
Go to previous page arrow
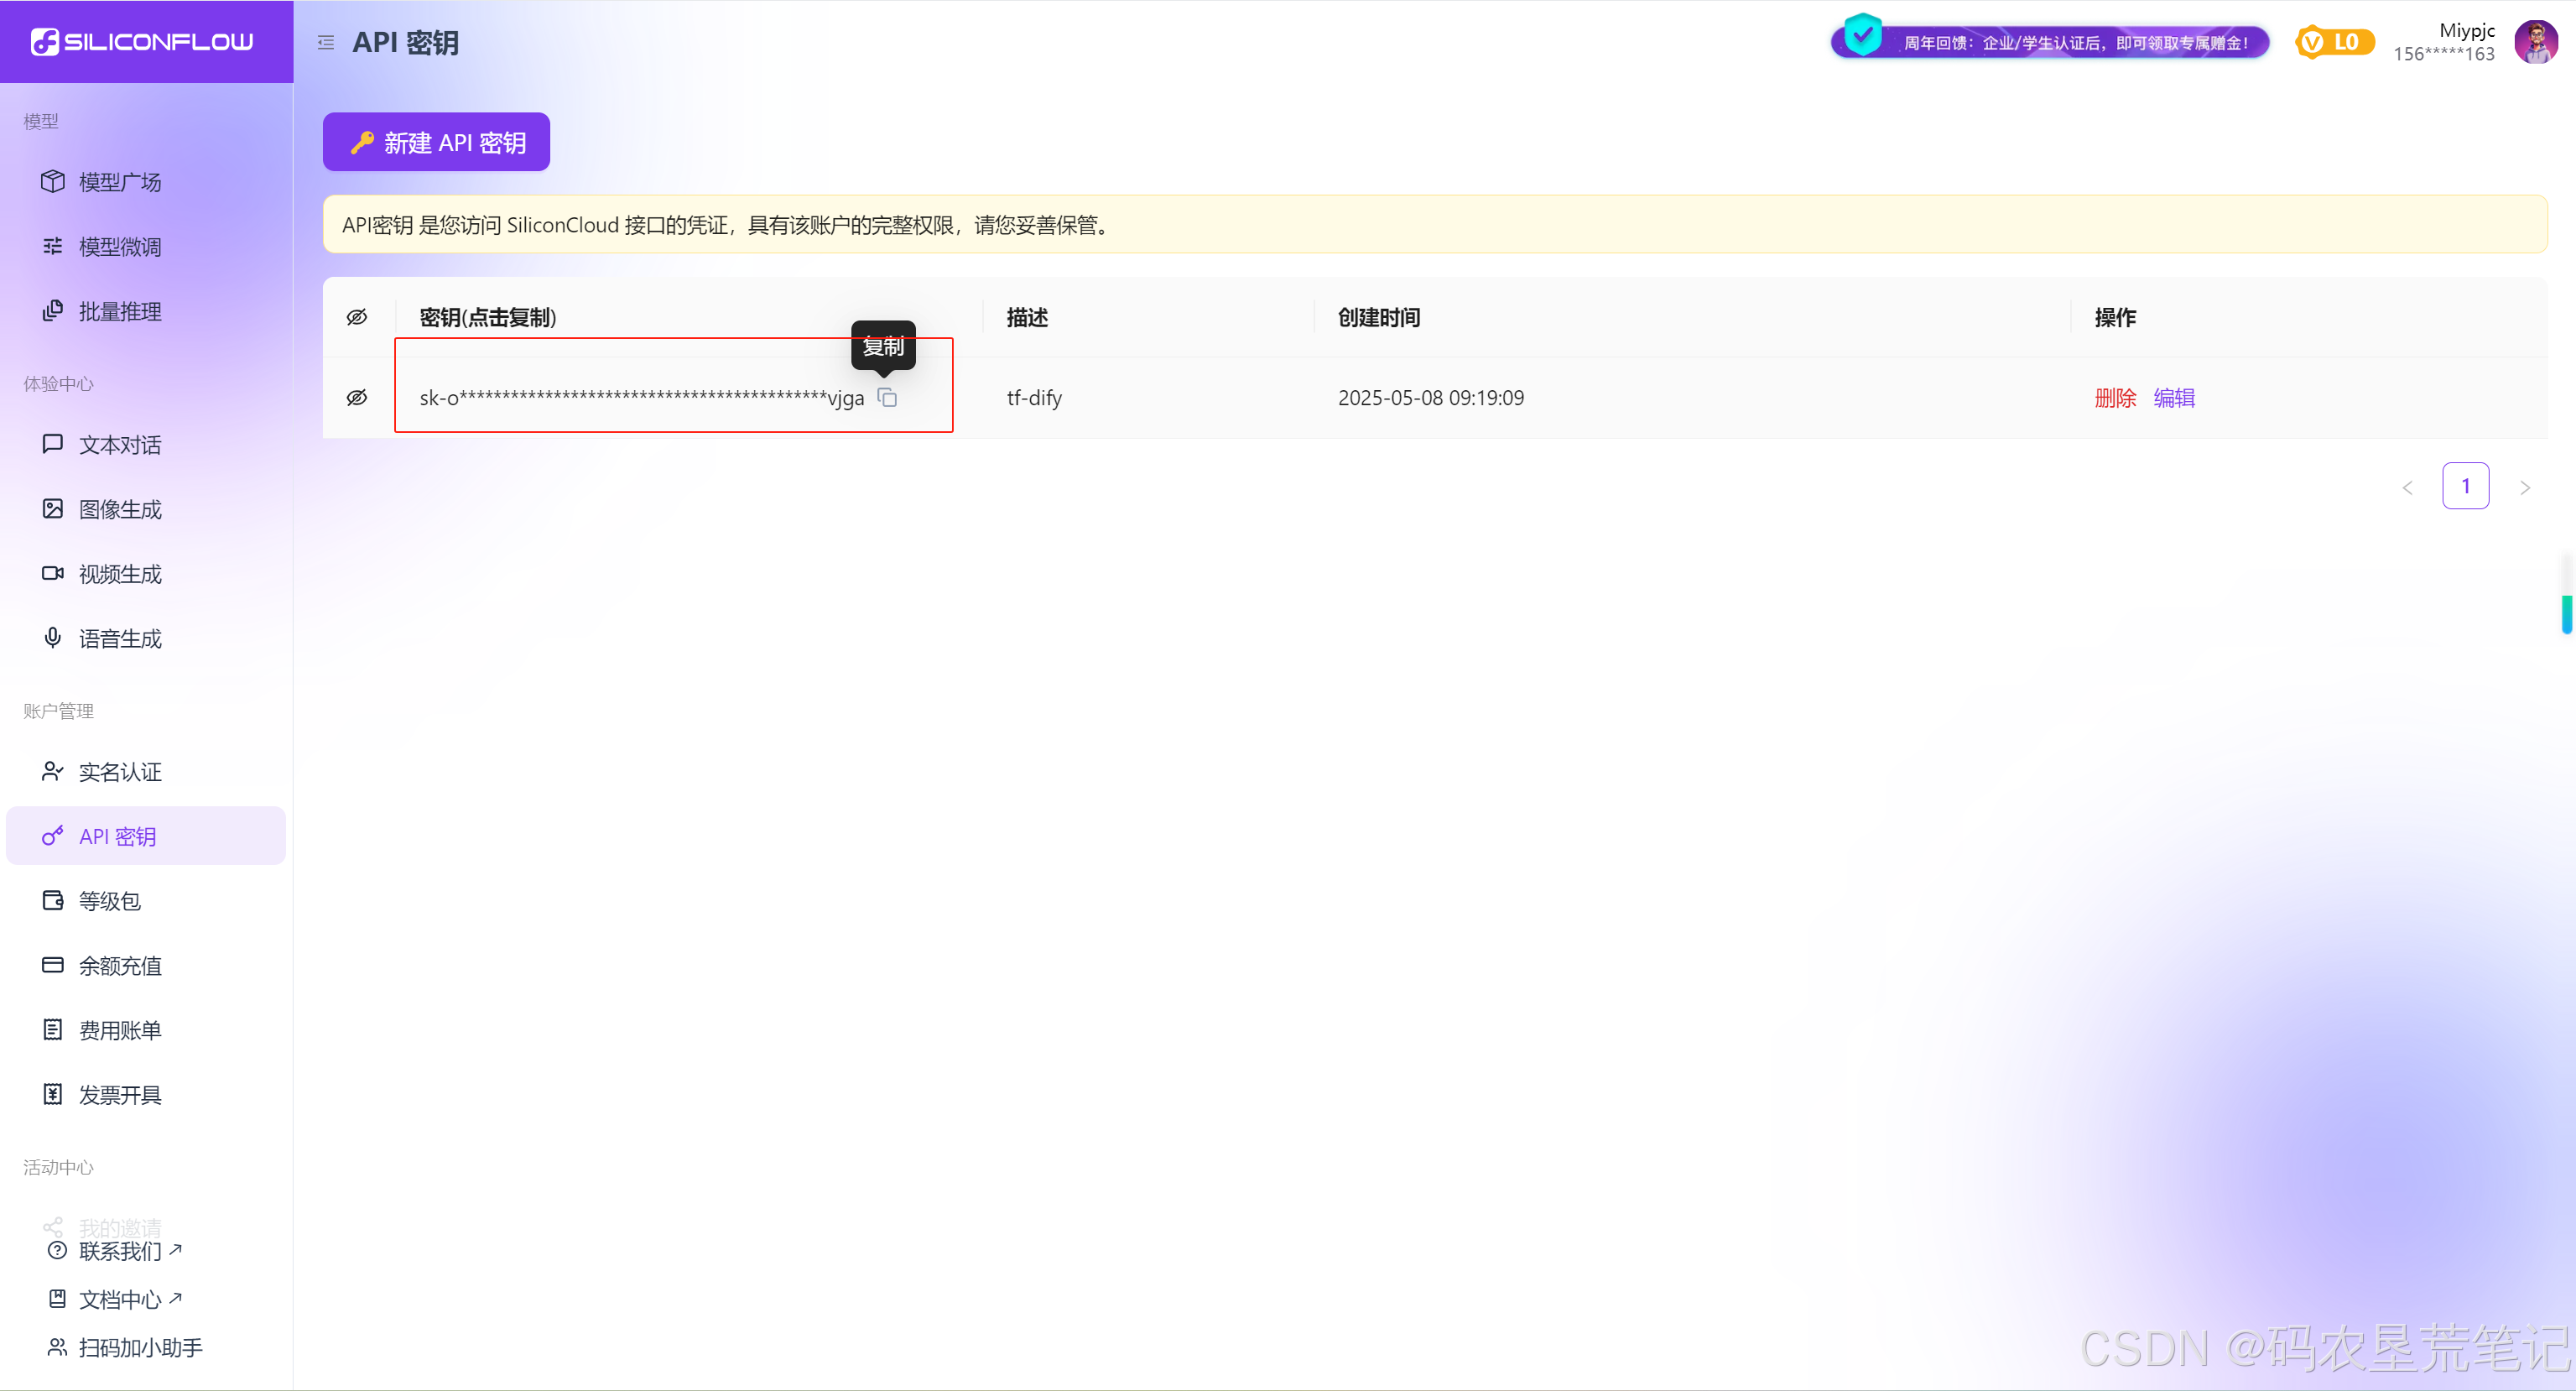tap(2407, 487)
